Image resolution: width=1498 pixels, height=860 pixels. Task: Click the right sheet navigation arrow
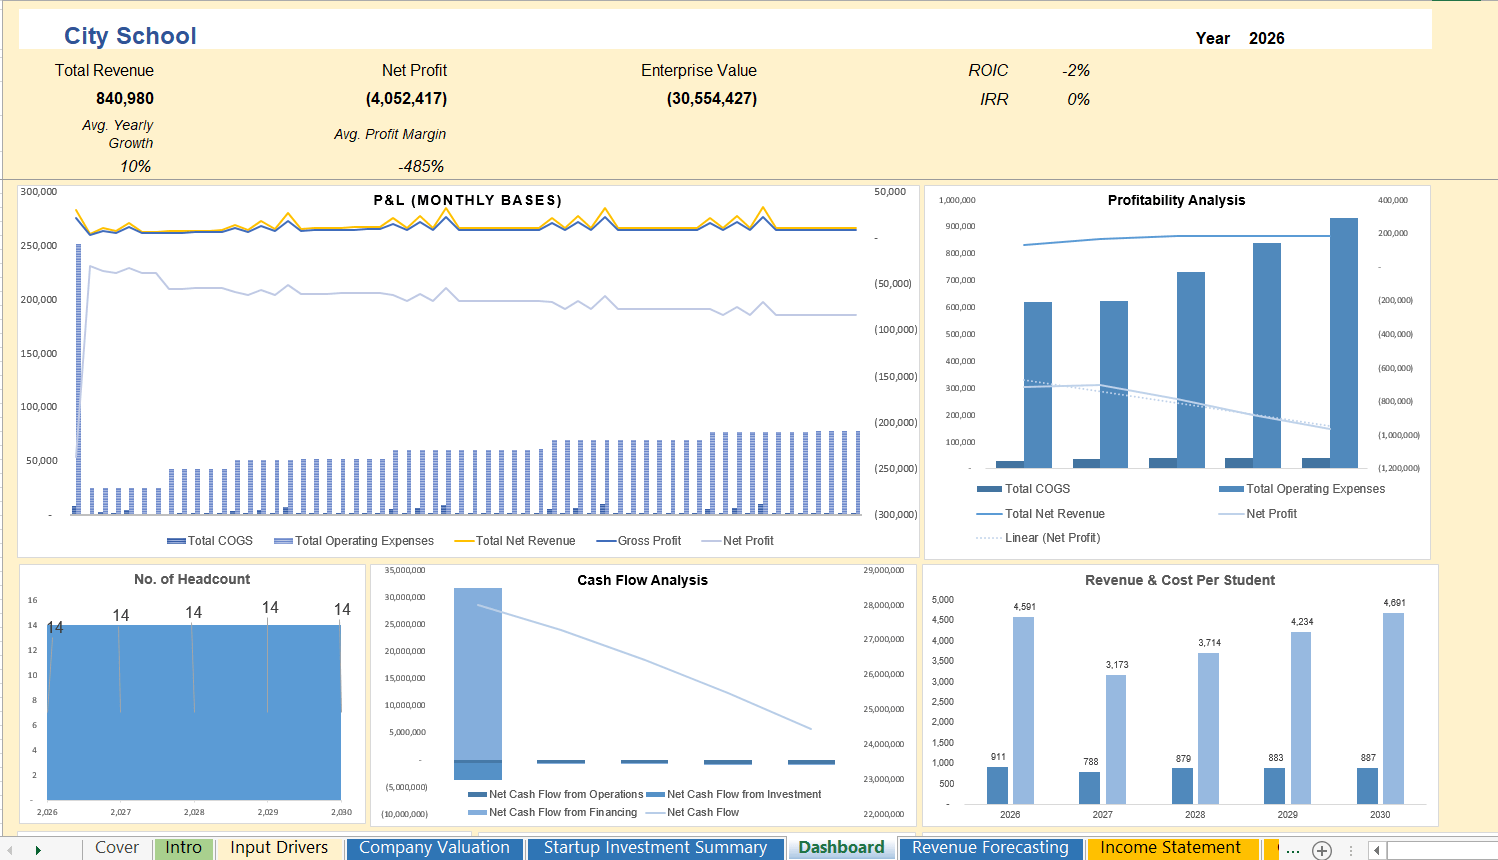tap(39, 848)
